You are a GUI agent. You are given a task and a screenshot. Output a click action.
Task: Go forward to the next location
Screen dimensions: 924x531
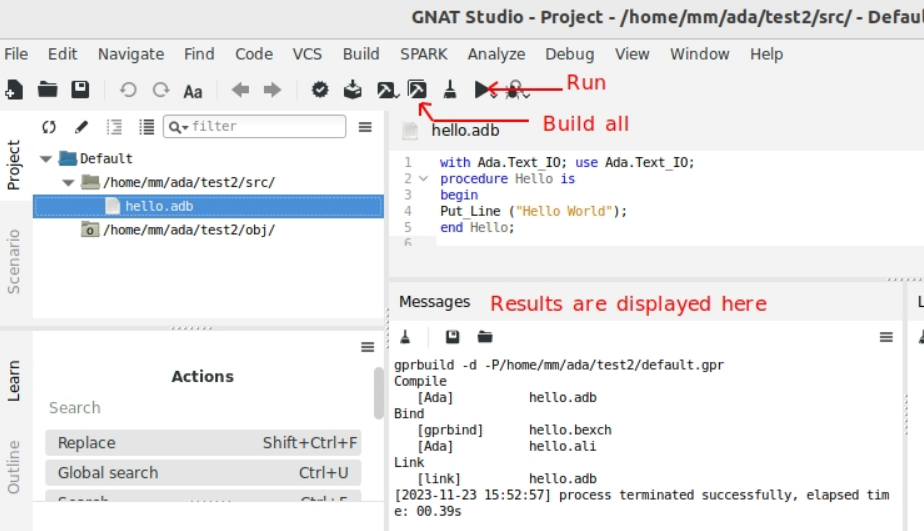pos(272,90)
